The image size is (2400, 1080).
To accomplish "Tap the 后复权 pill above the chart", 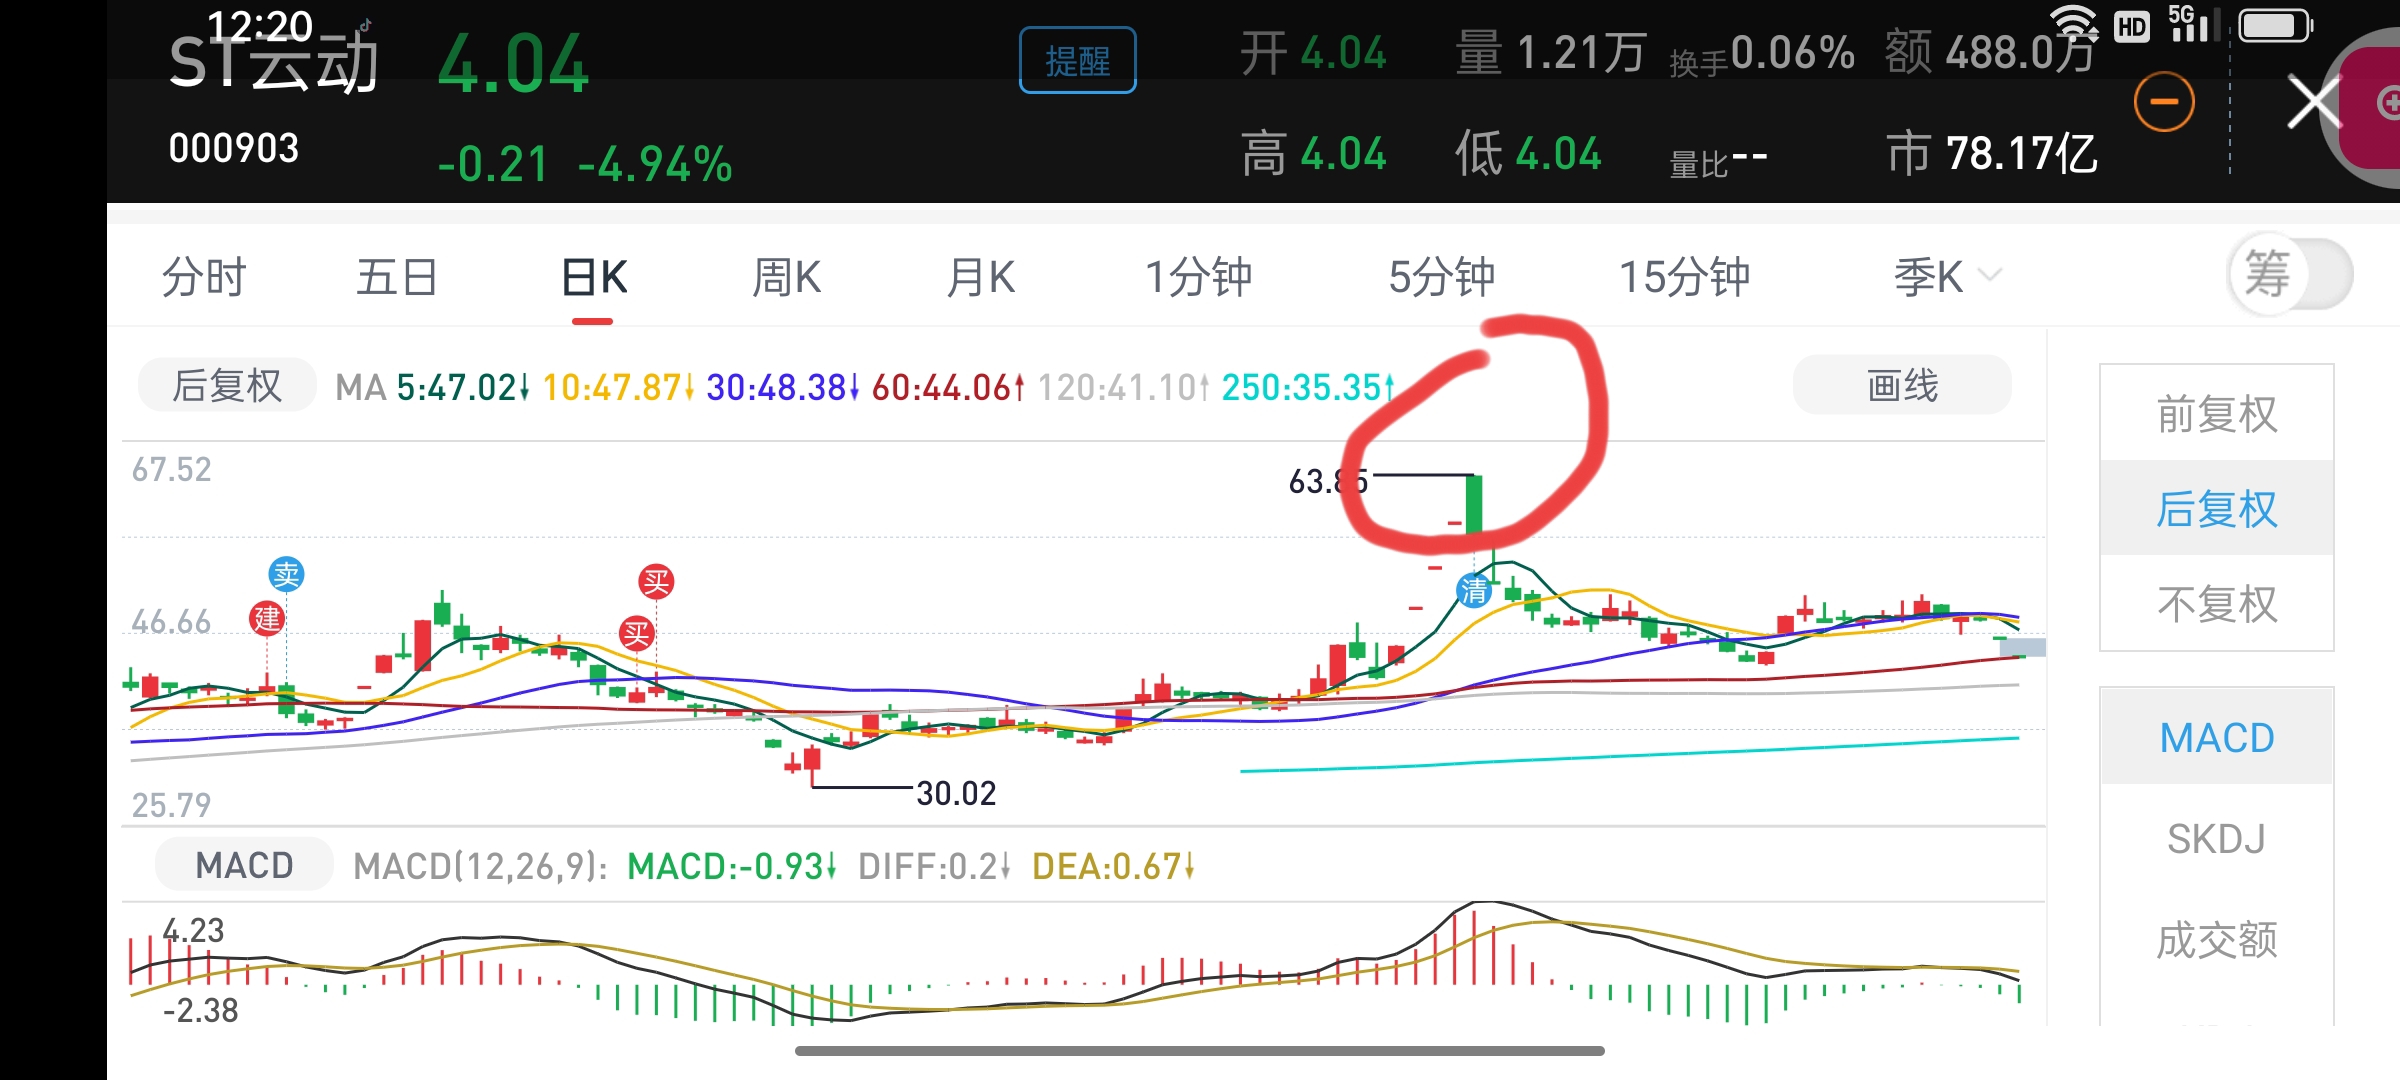I will tap(227, 385).
